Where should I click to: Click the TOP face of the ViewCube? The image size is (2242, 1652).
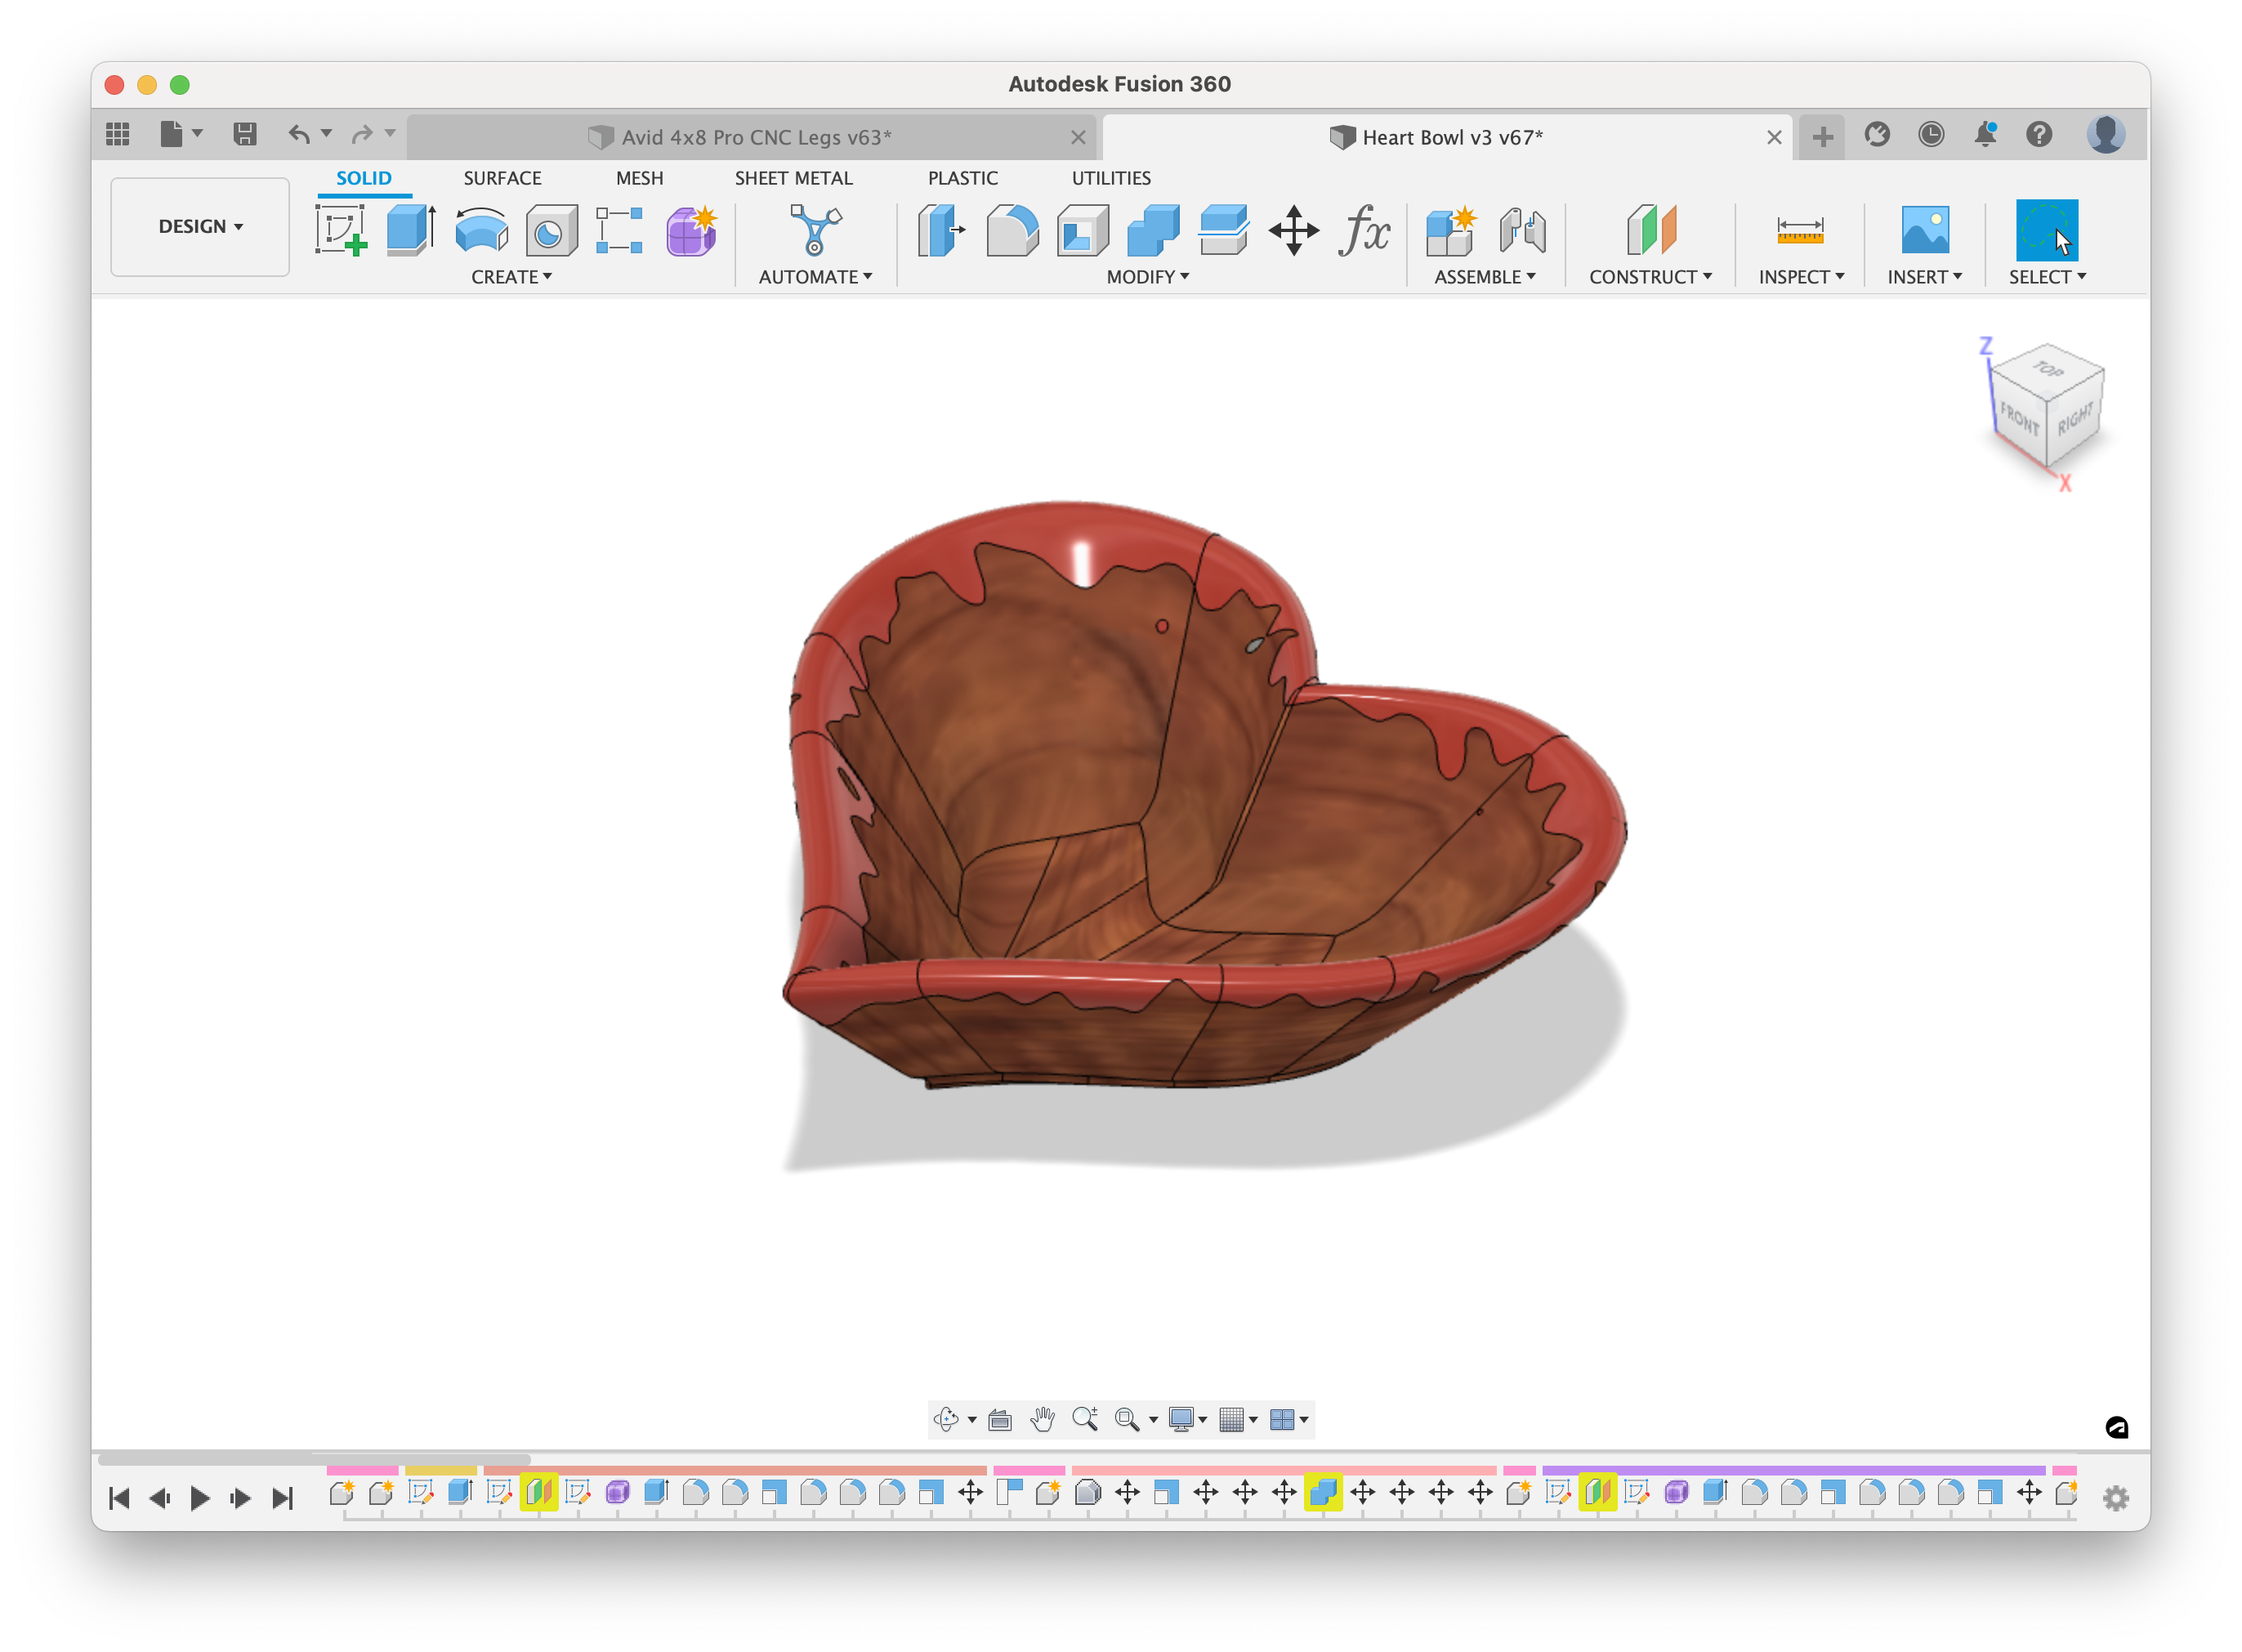pyautogui.click(x=2048, y=369)
